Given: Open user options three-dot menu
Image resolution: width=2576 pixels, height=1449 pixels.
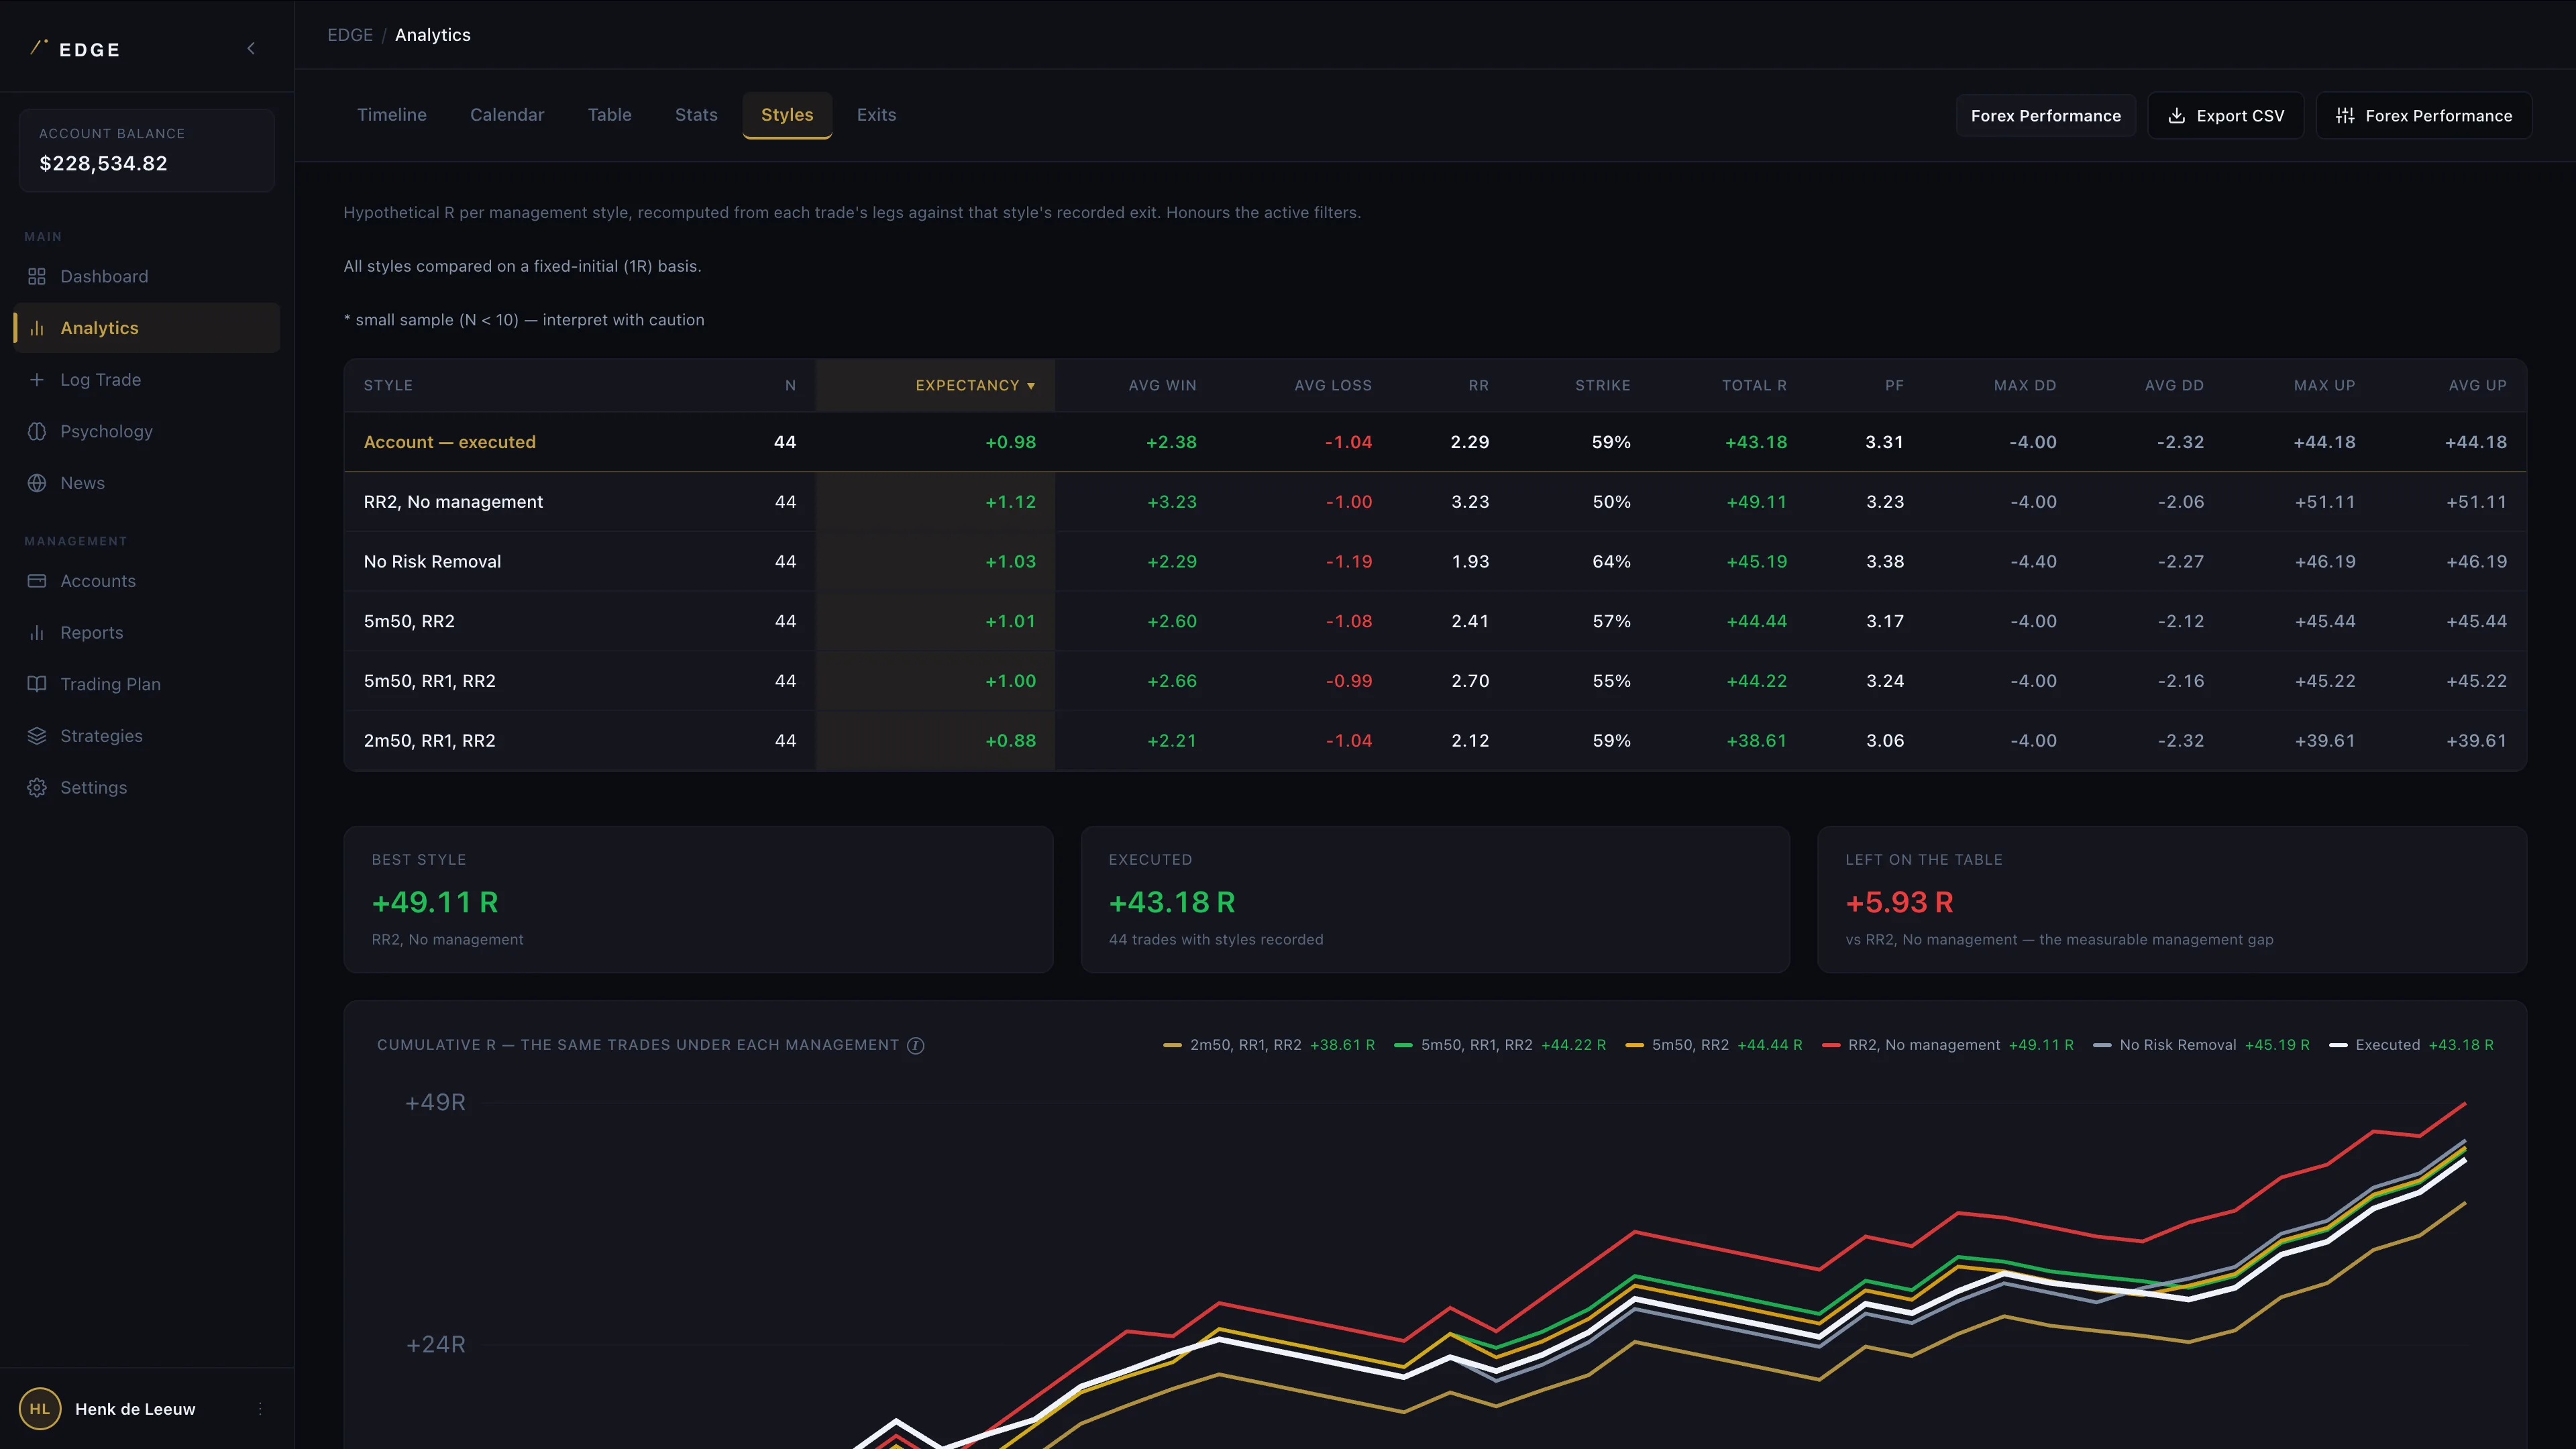Looking at the screenshot, I should (x=260, y=1409).
